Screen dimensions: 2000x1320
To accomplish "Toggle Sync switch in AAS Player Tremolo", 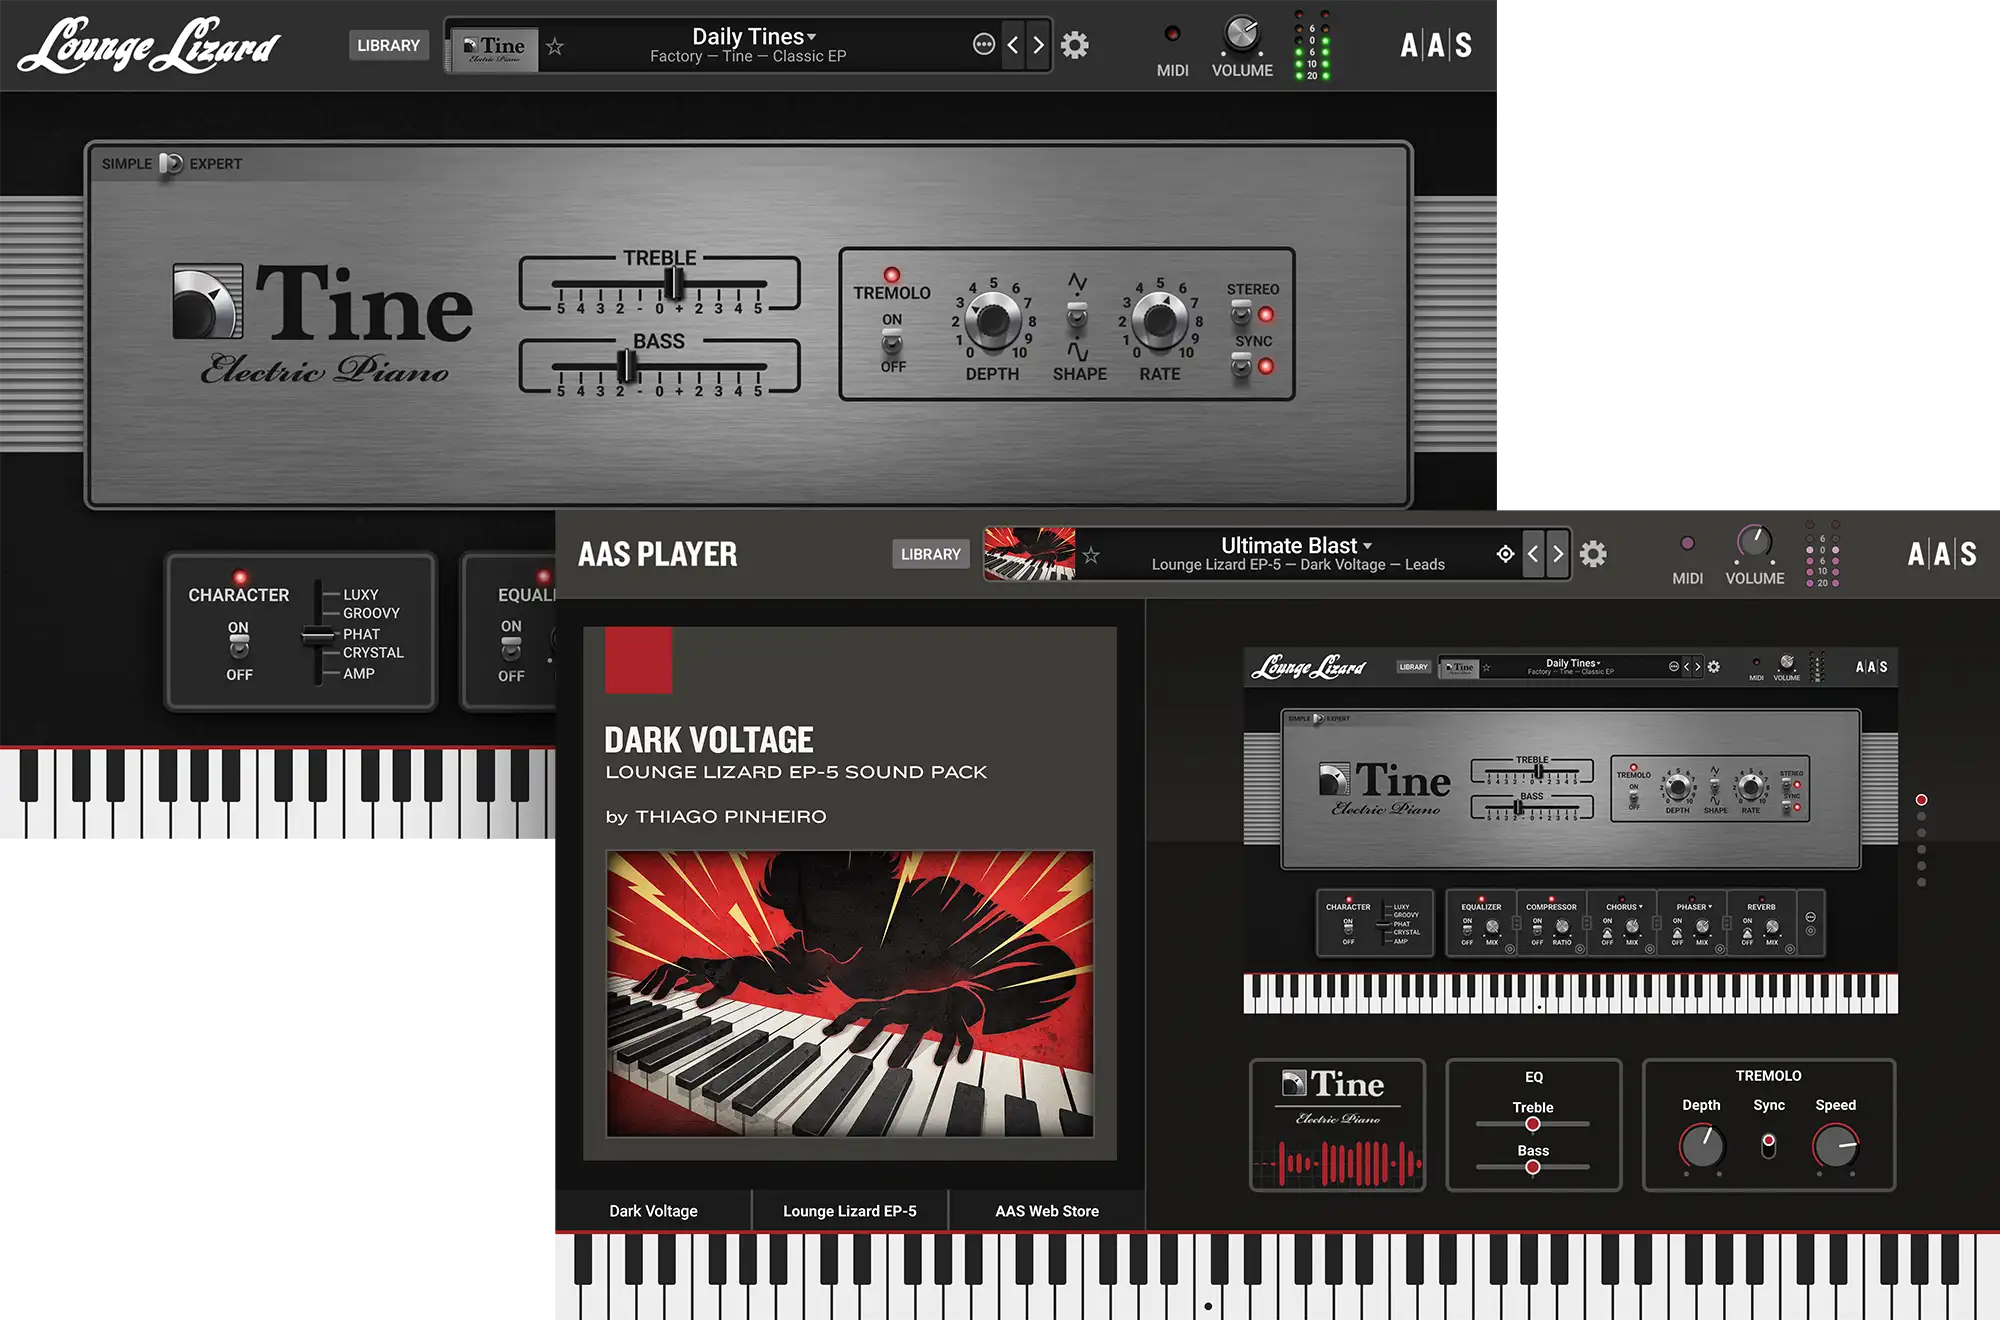I will (1769, 1146).
